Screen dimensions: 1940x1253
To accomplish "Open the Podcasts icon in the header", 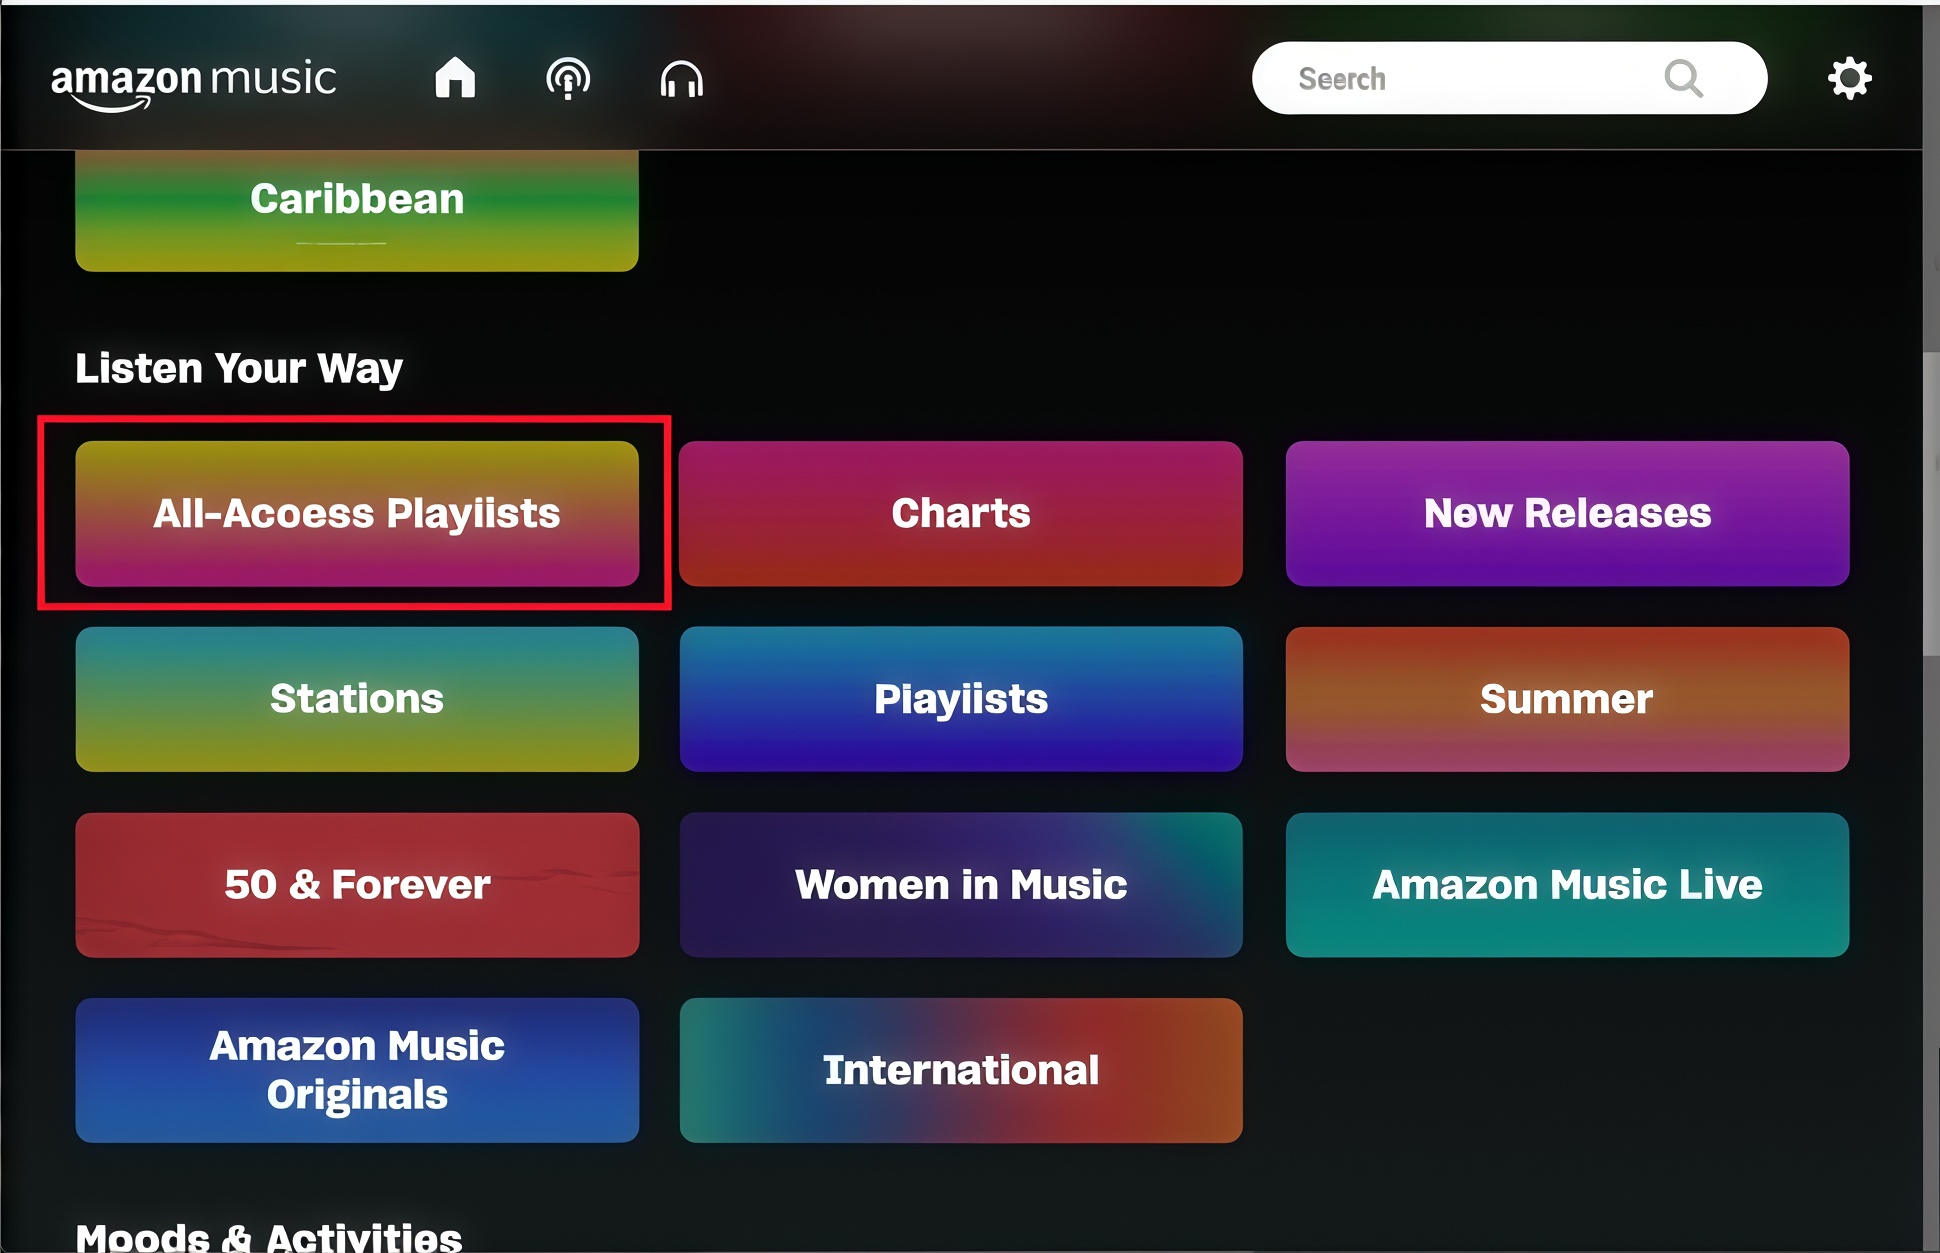I will (x=568, y=78).
